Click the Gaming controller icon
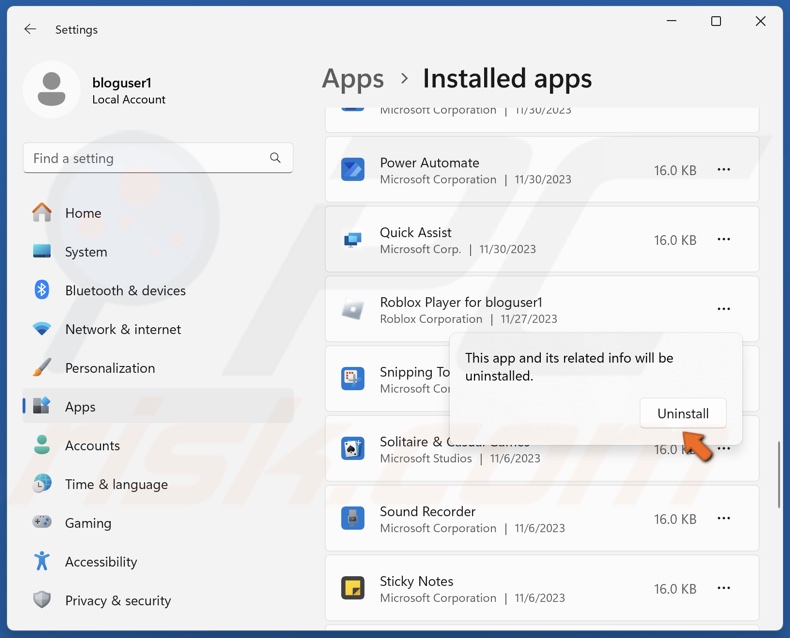This screenshot has height=638, width=790. coord(42,522)
